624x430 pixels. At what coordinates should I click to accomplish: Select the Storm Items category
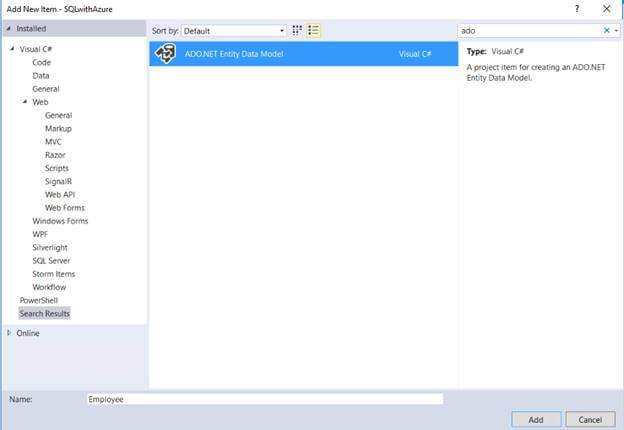click(54, 274)
